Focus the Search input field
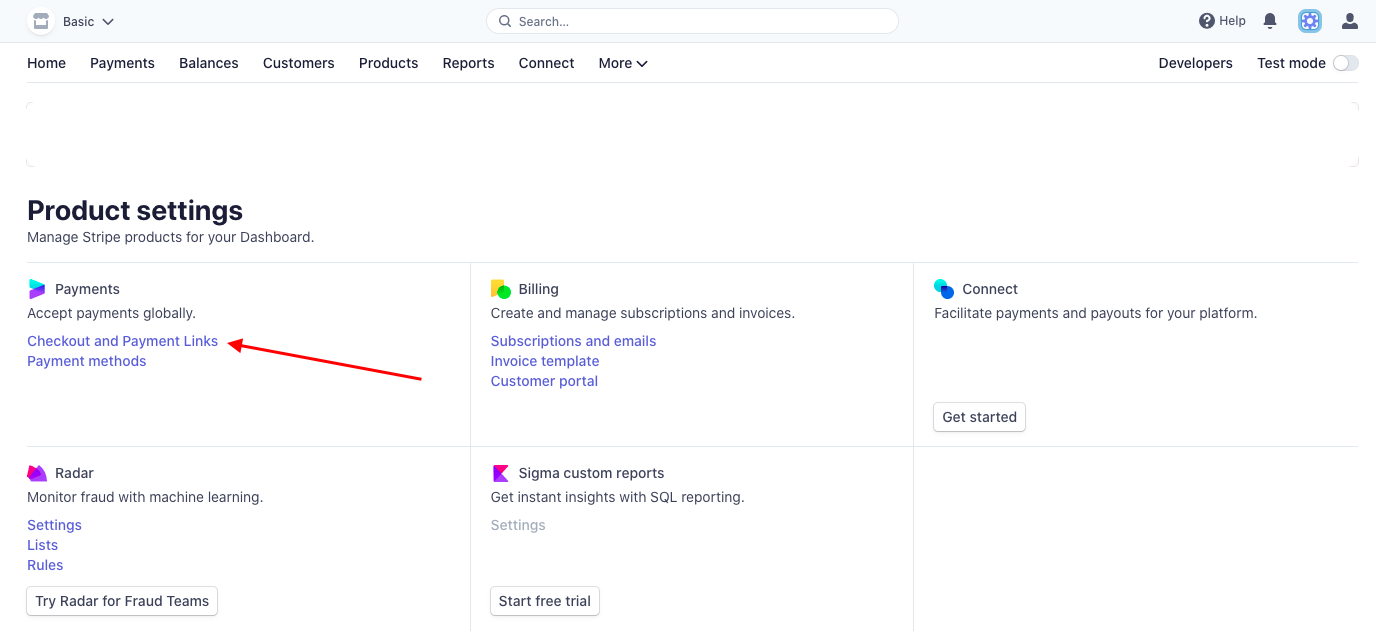The image size is (1376, 634). (700, 21)
